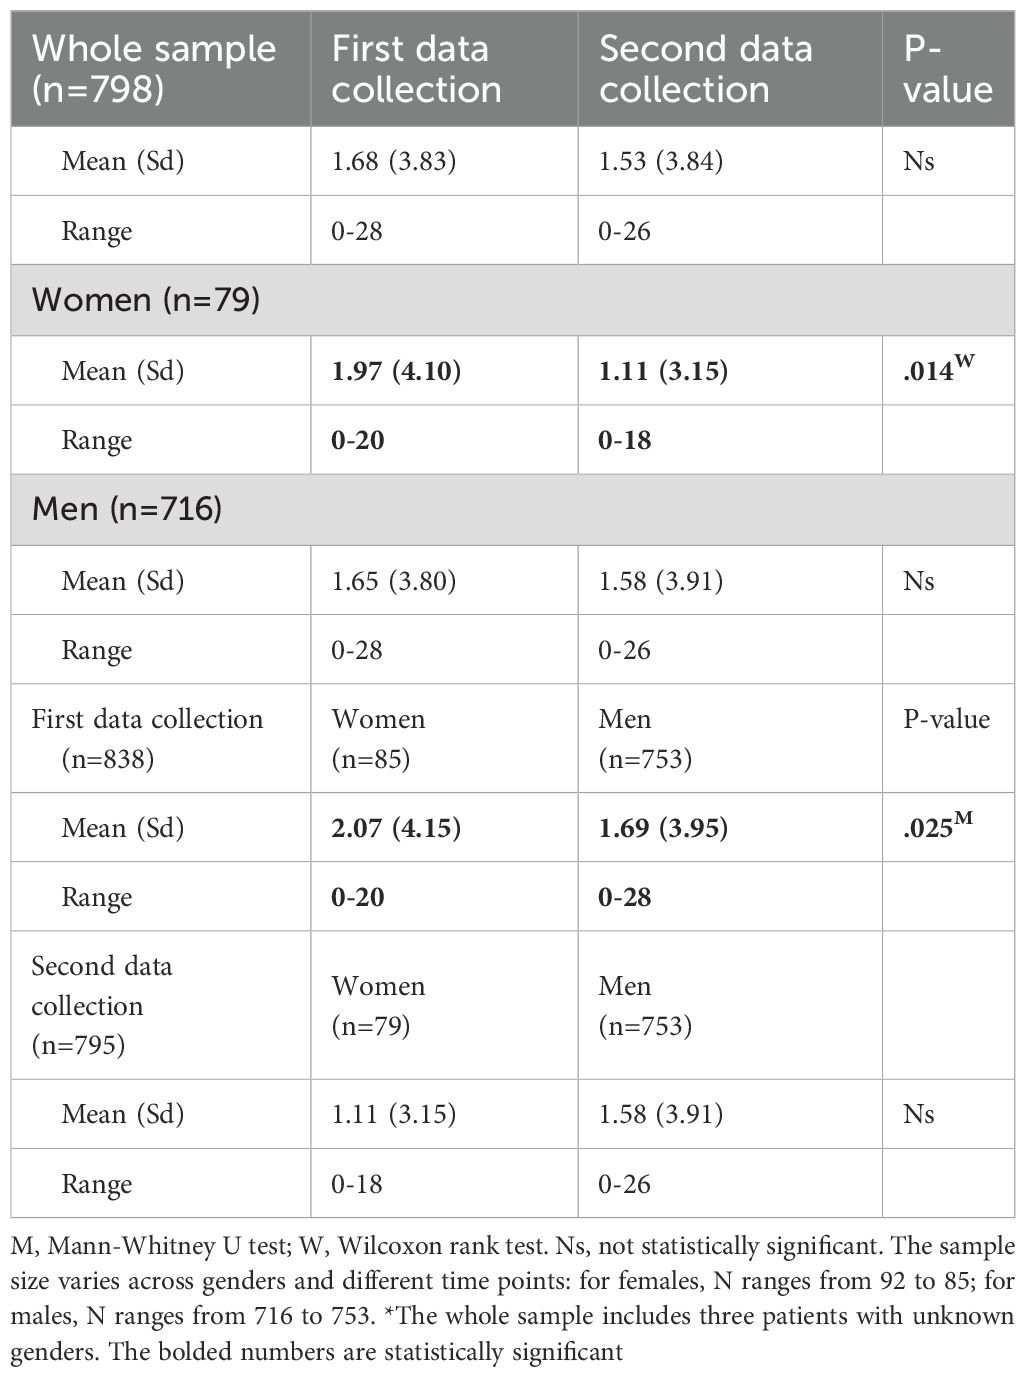Click the top-right 'P-value' column header
Screen dimensions: 1026x1377
[946, 68]
